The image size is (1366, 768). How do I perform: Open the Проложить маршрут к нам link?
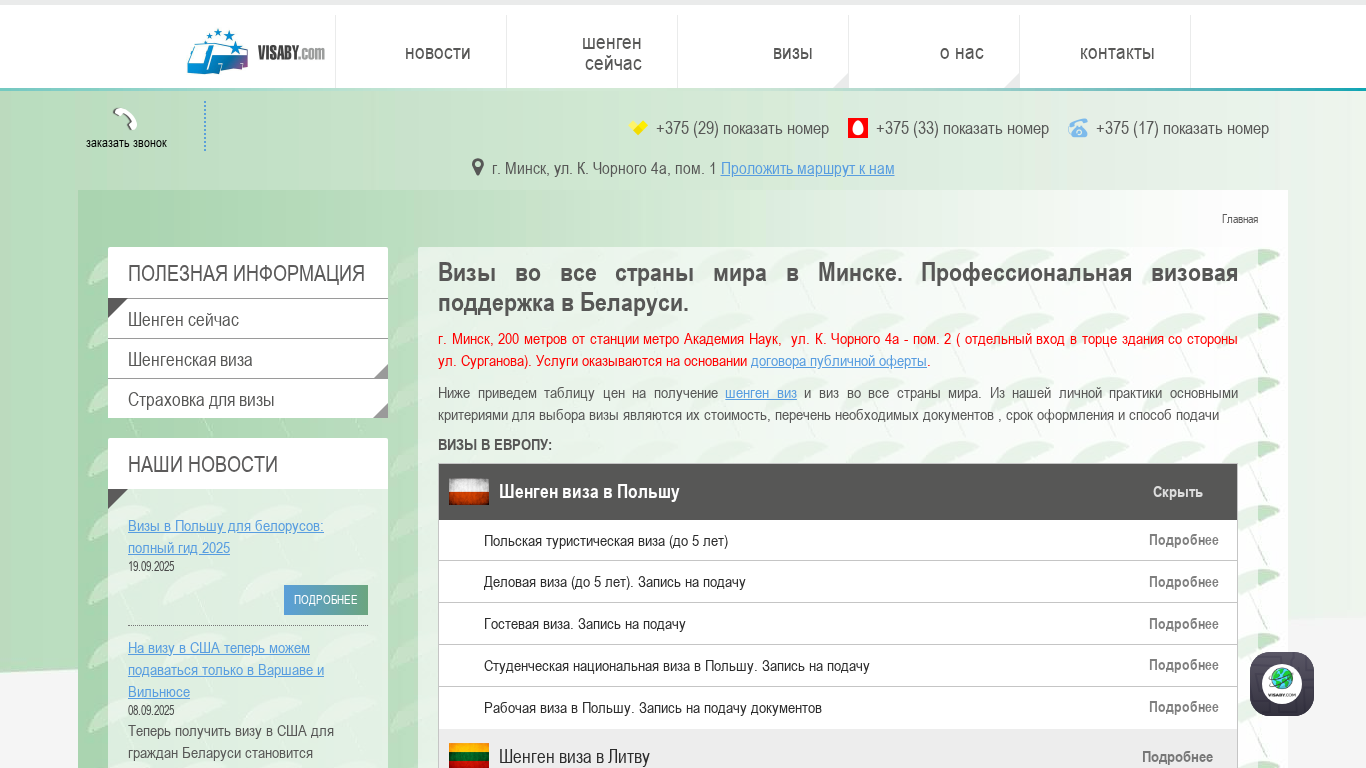pos(807,168)
